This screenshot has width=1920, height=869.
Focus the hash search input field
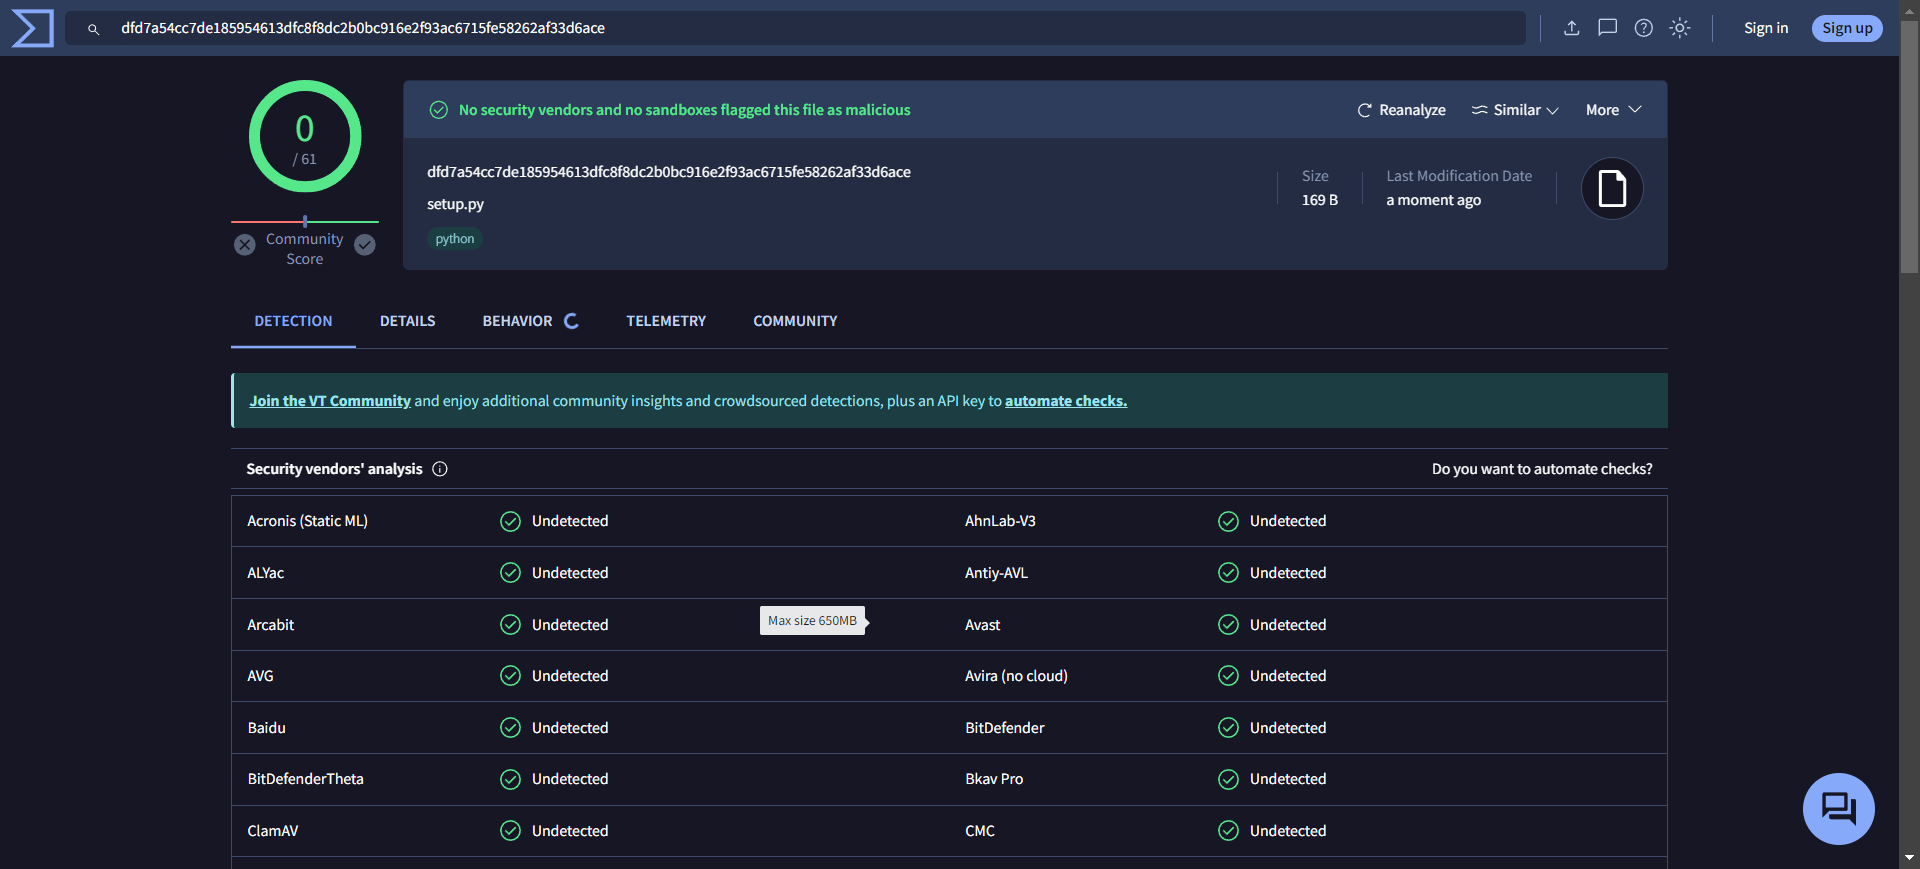click(x=796, y=28)
